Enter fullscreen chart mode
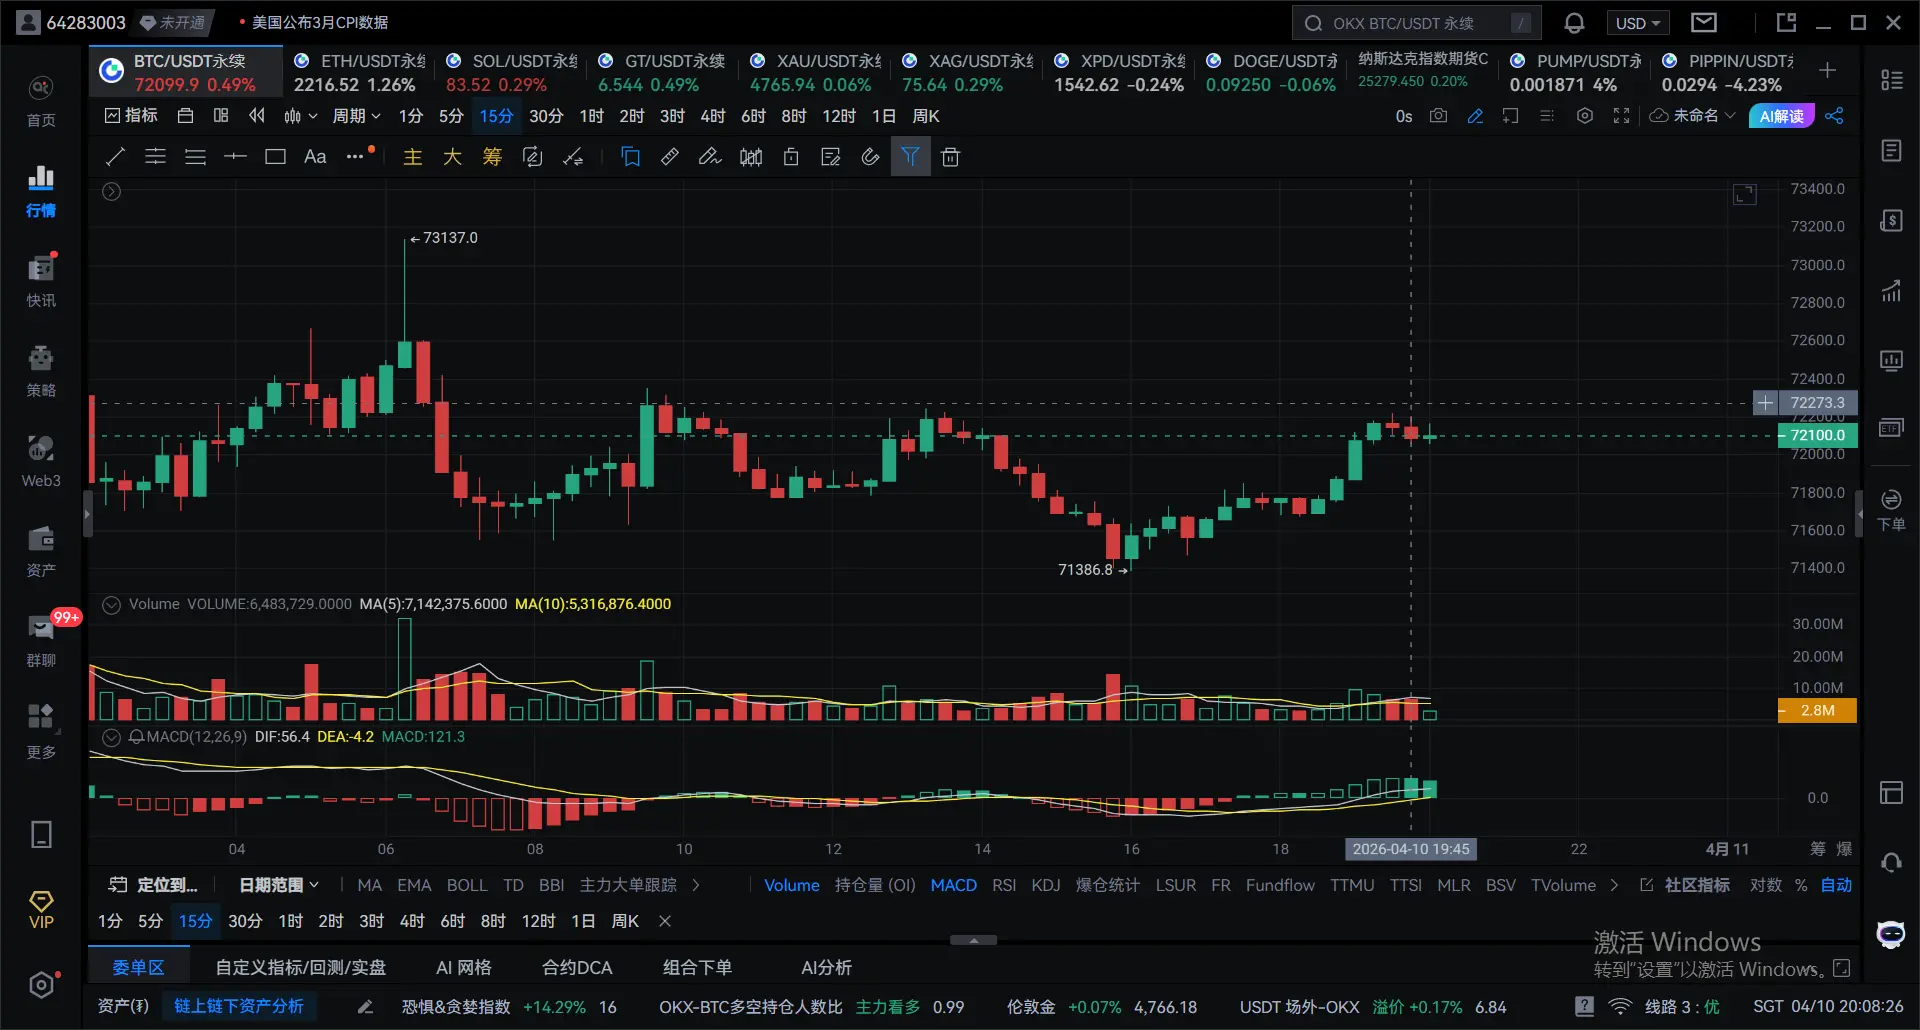This screenshot has width=1920, height=1030. 1621,116
